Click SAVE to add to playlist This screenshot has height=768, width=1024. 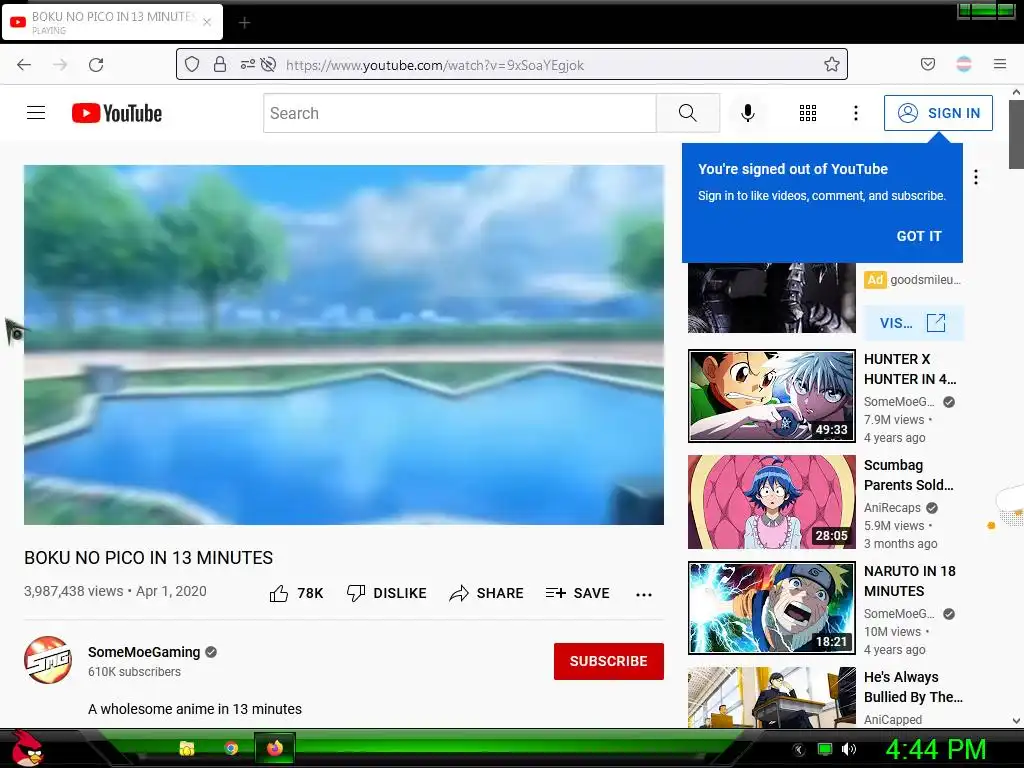coord(577,593)
